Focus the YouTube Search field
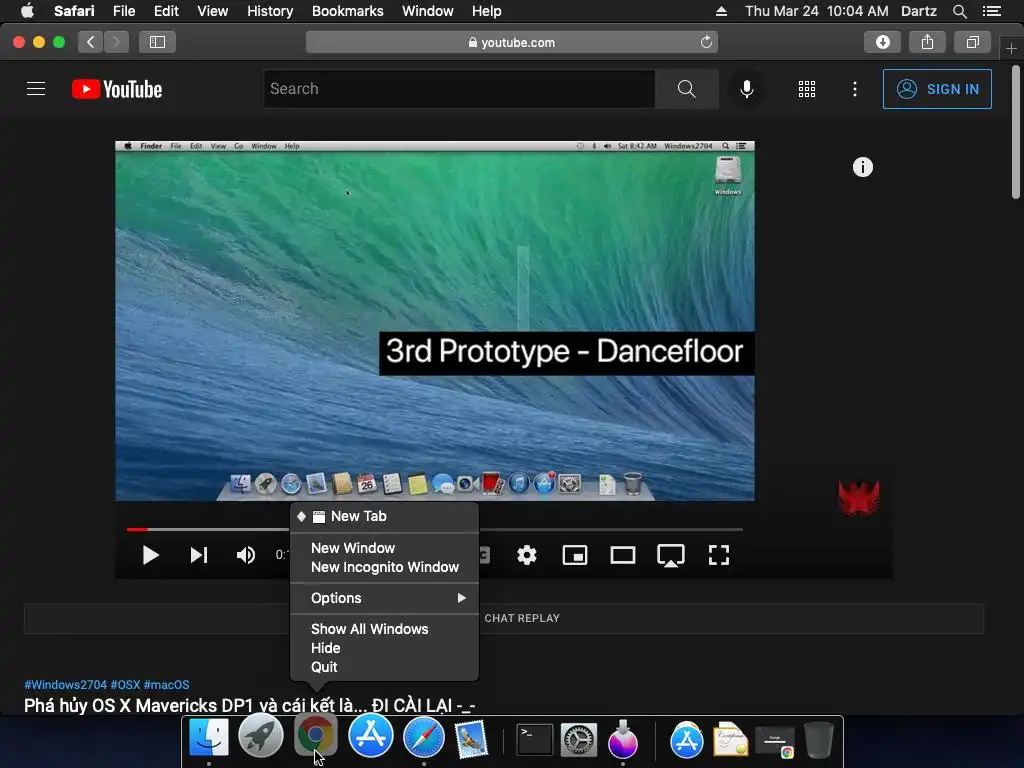 (x=460, y=89)
